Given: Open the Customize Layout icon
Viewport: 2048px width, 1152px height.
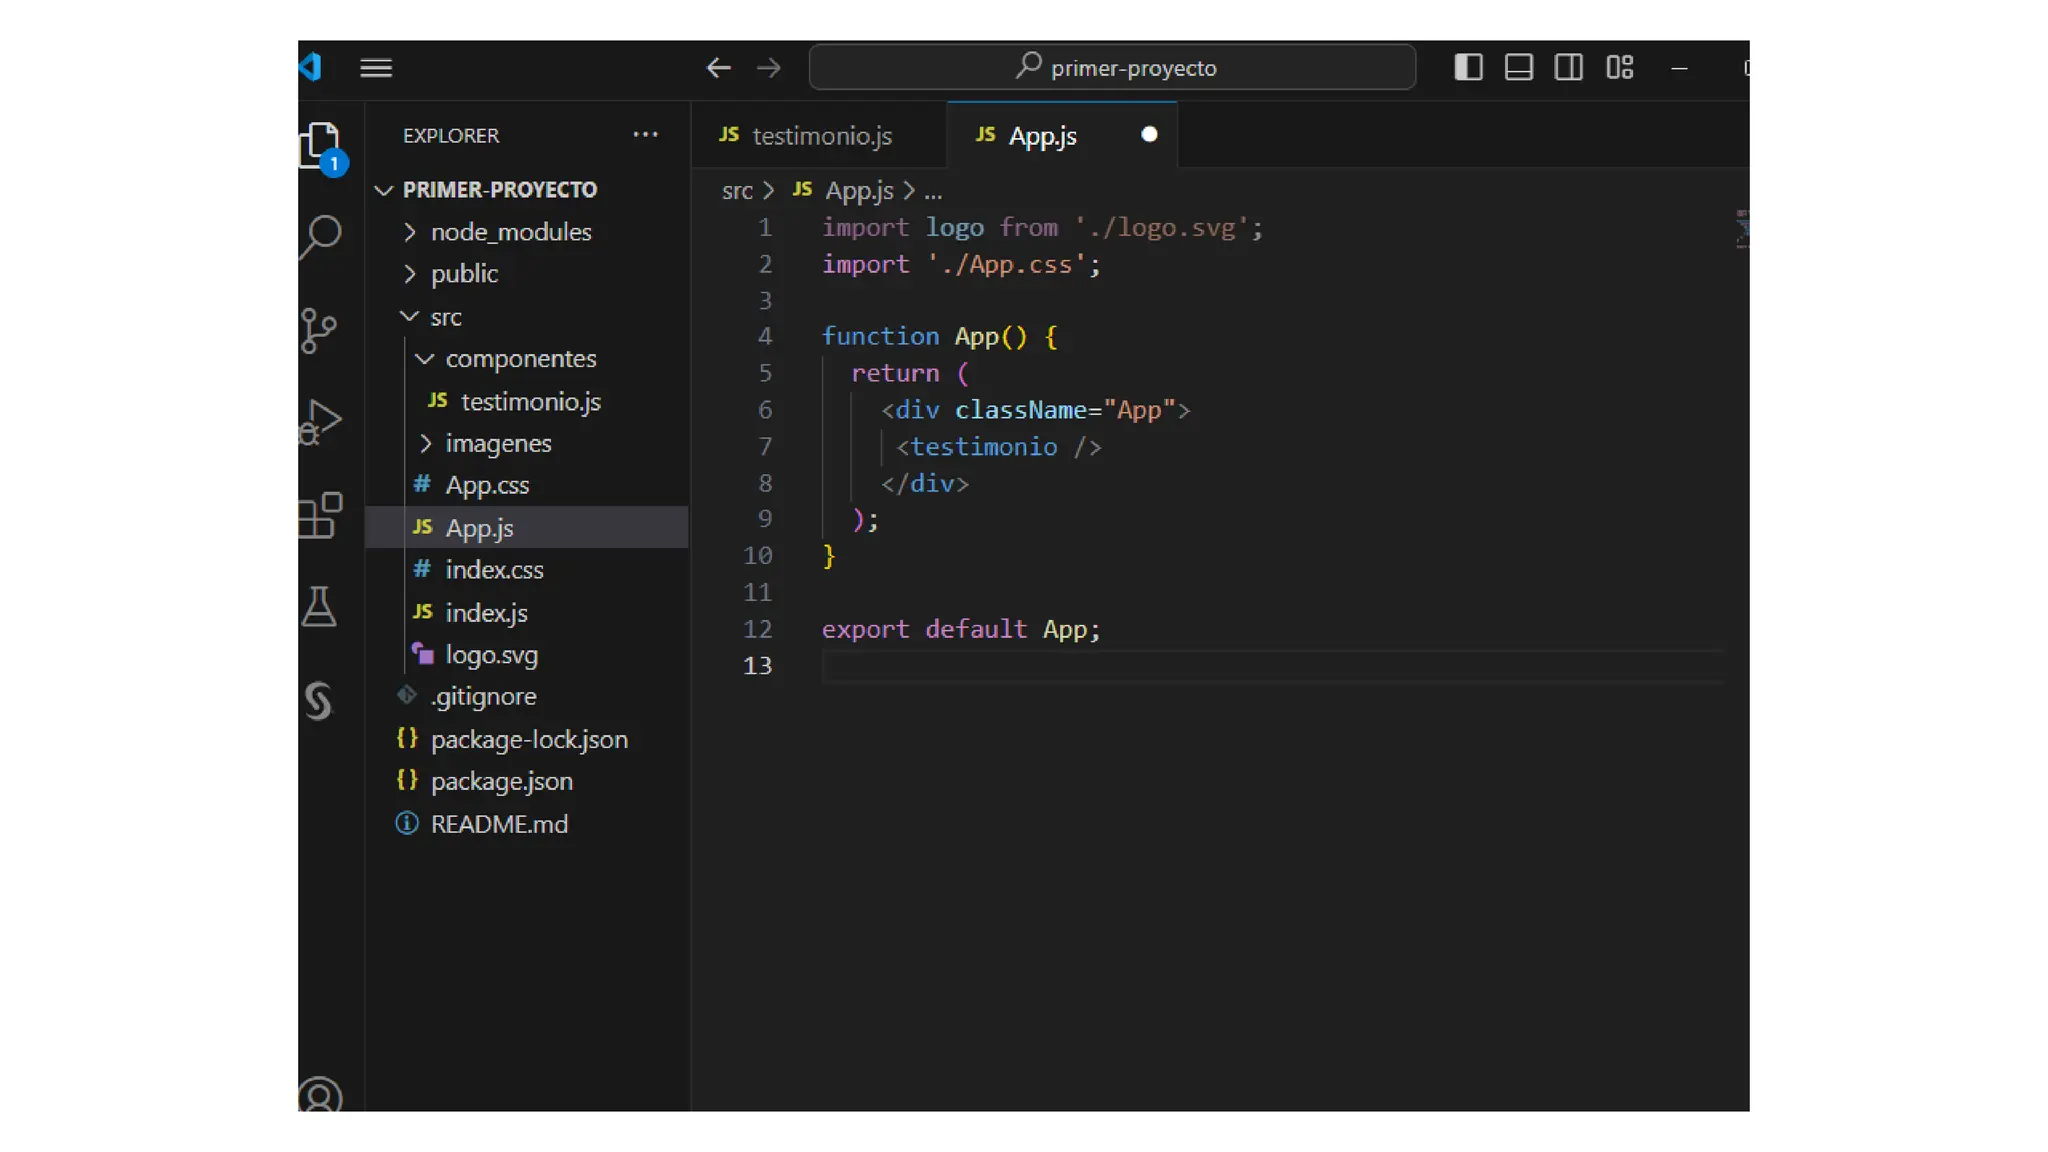Looking at the screenshot, I should click(x=1620, y=67).
